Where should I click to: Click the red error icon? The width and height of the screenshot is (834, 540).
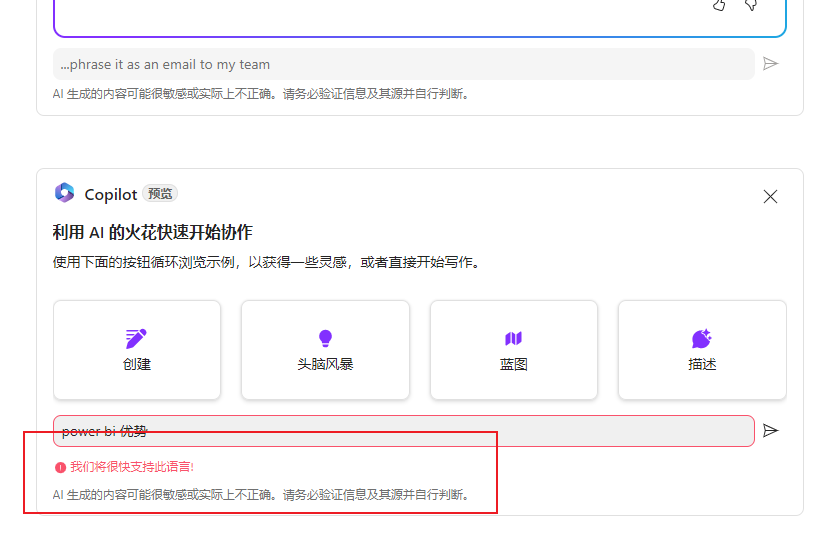60,467
